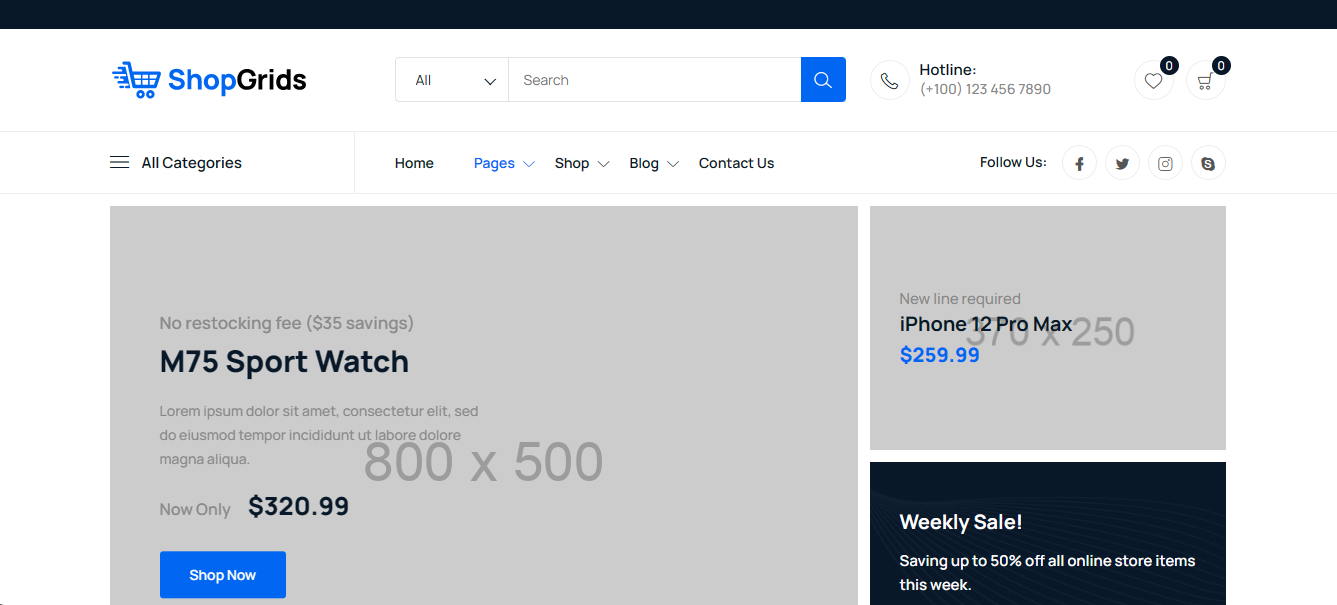1337x605 pixels.
Task: Click the hotline phone icon
Action: pyautogui.click(x=889, y=81)
